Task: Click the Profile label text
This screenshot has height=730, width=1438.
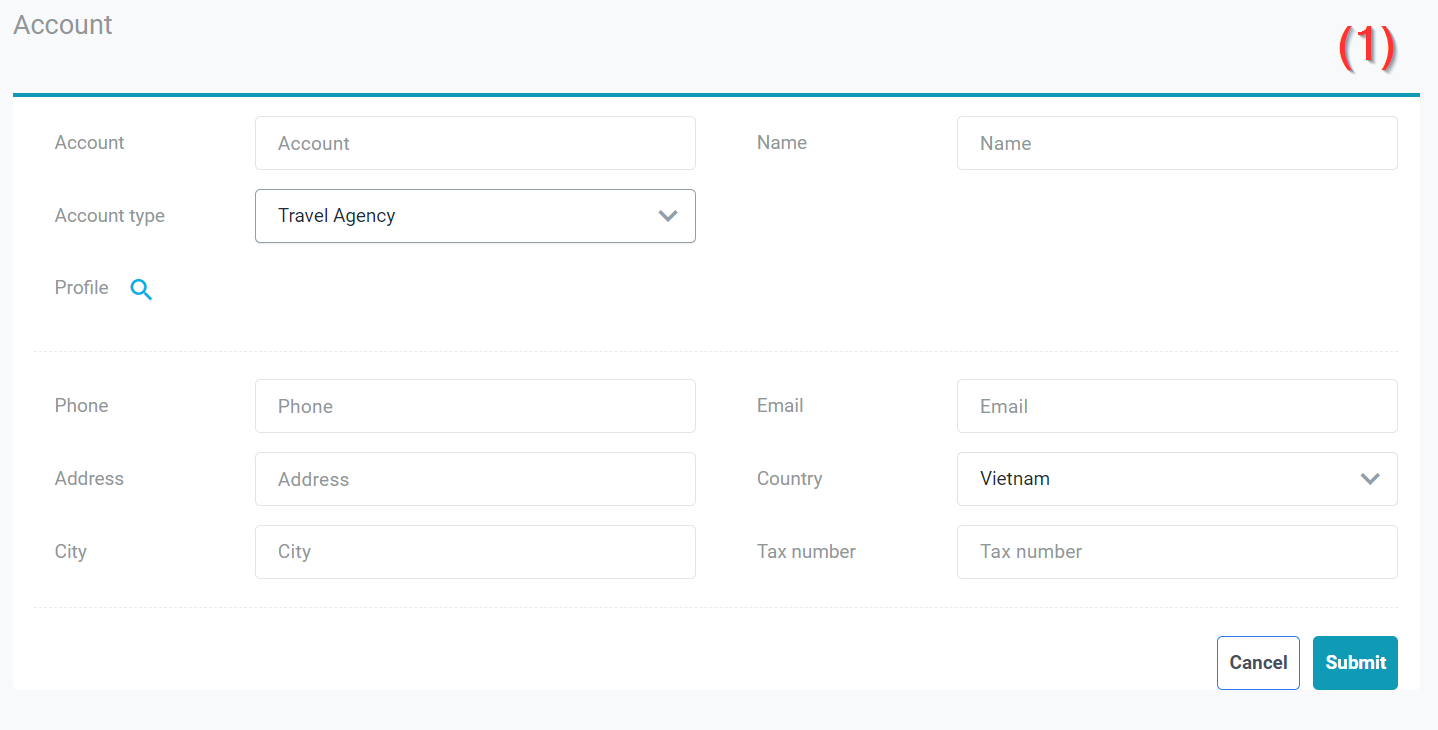Action: pyautogui.click(x=81, y=288)
